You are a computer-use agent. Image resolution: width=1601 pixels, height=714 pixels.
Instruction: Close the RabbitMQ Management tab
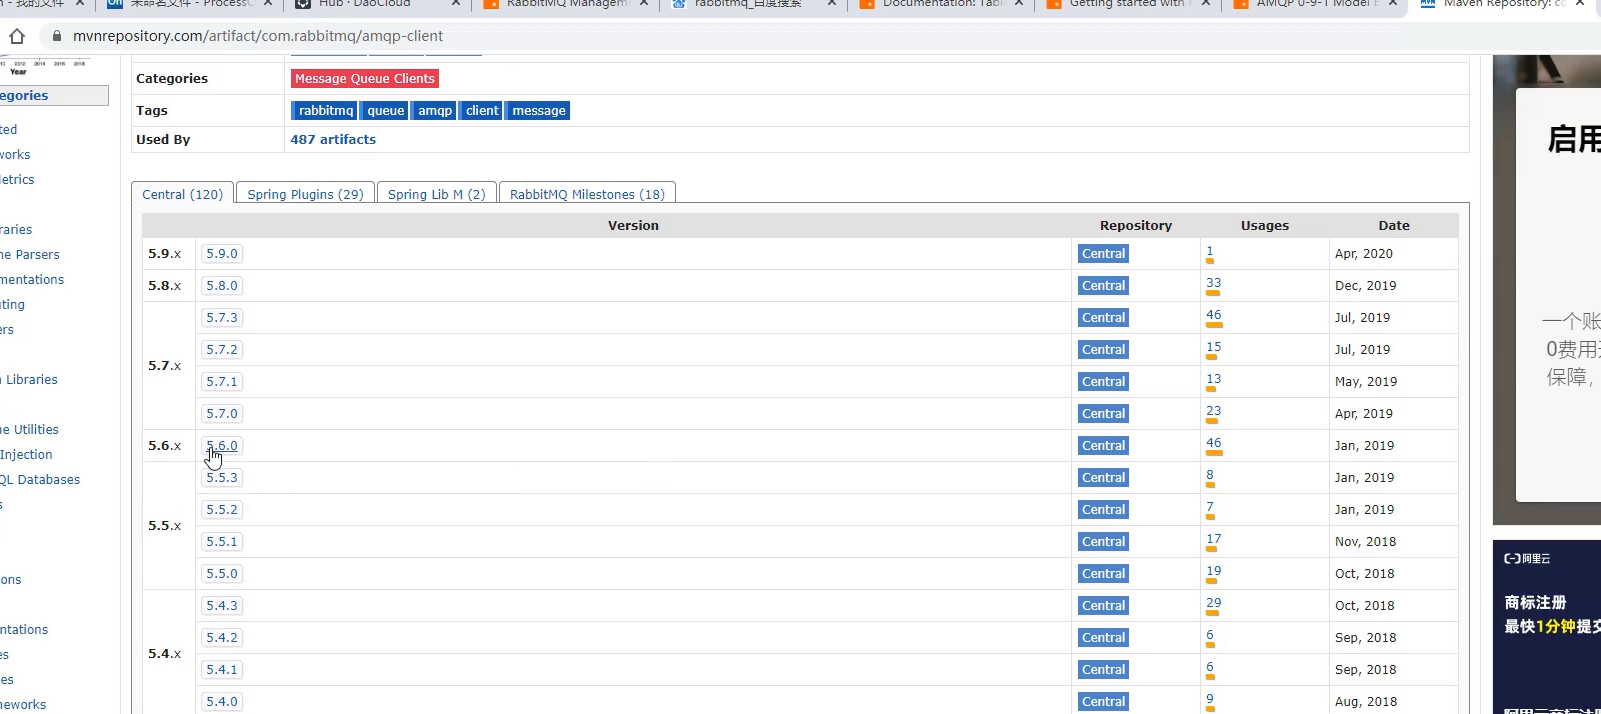coord(644,4)
